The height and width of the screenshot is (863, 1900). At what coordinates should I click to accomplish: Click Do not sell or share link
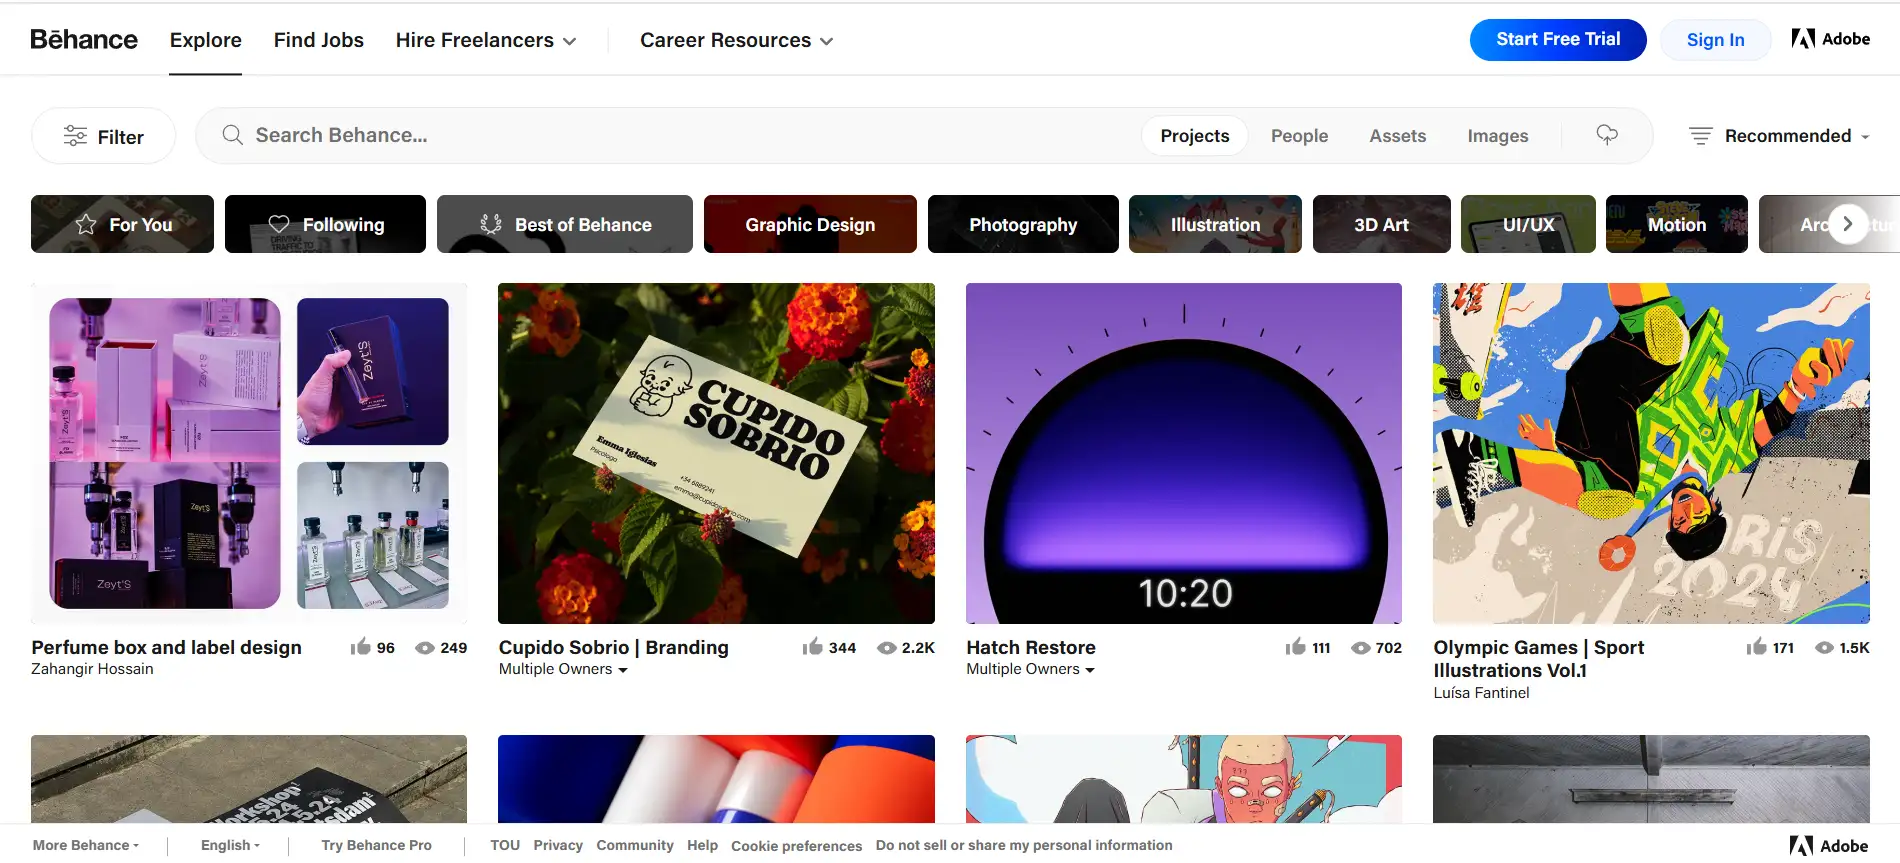coord(1024,845)
